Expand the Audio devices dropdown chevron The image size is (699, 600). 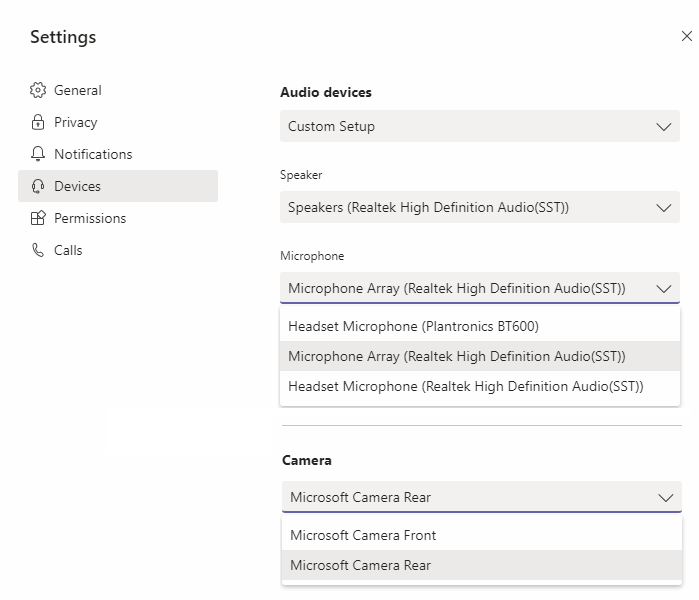tap(664, 127)
